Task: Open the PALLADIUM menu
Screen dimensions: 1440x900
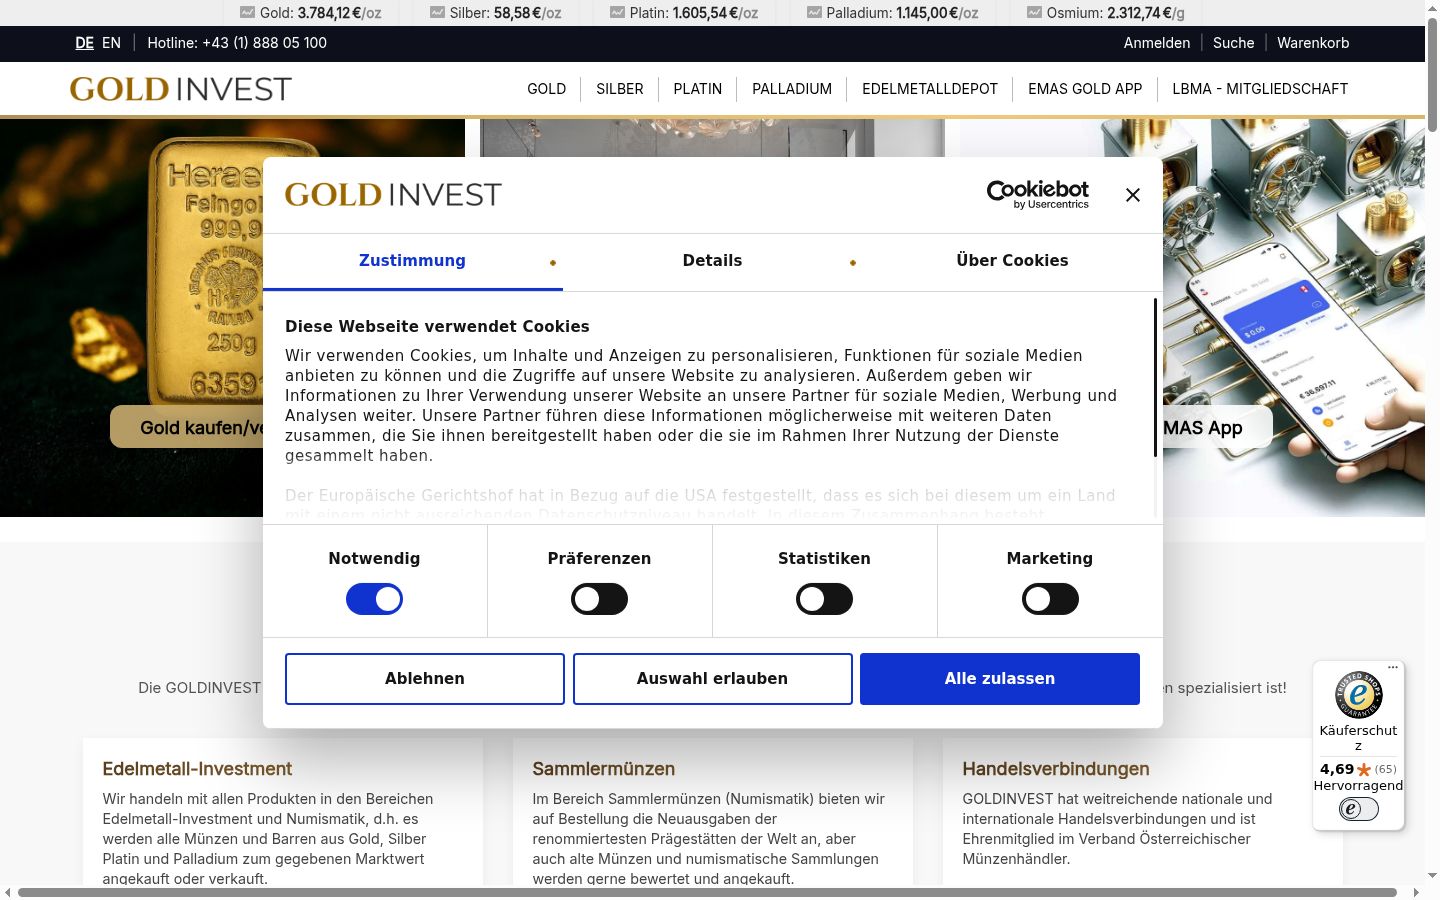Action: (792, 89)
